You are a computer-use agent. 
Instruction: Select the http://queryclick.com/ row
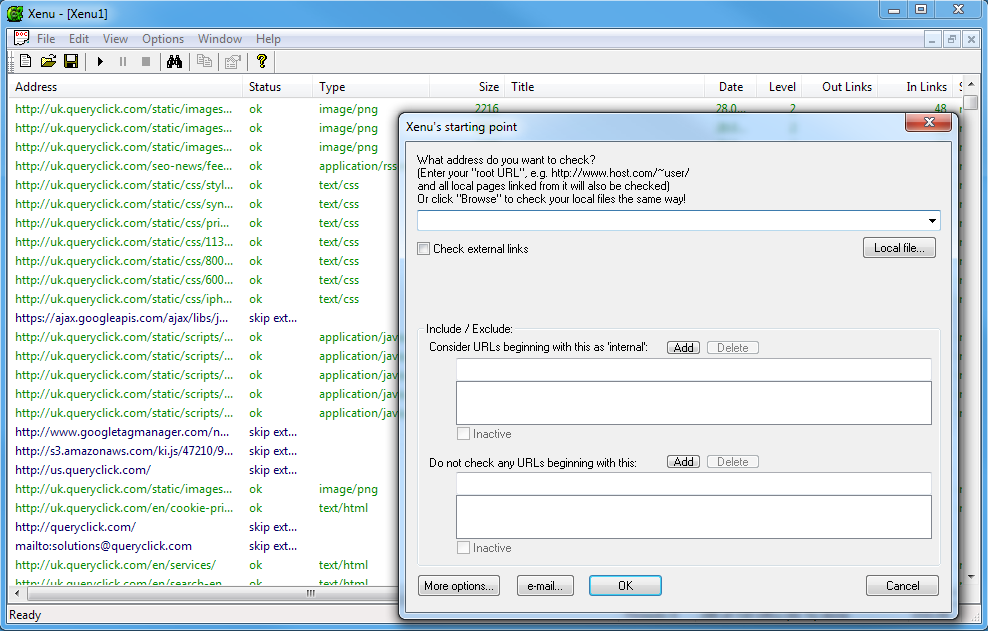pyautogui.click(x=204, y=527)
